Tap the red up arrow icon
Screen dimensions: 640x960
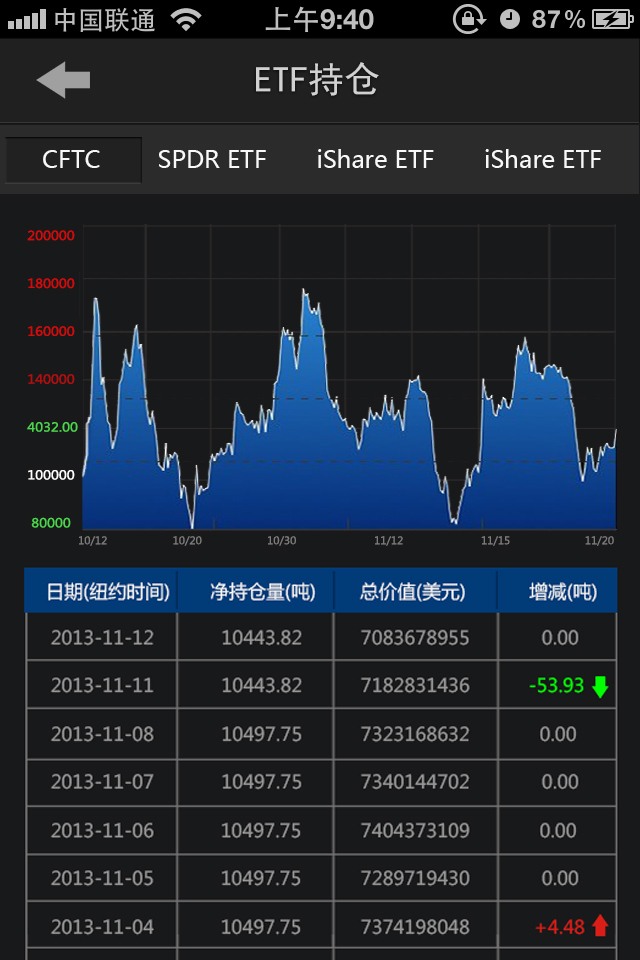[600, 926]
